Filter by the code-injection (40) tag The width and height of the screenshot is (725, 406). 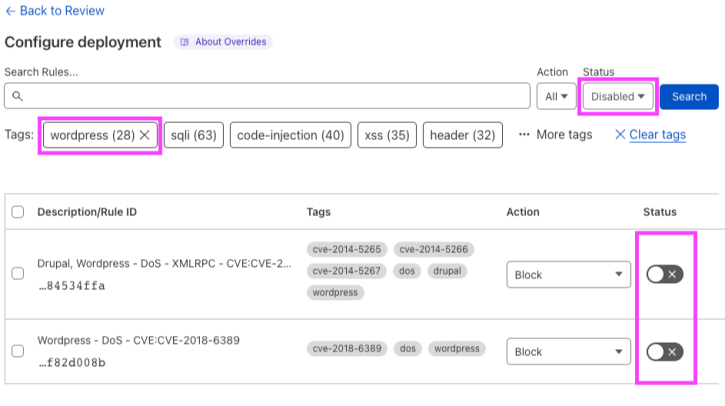[290, 135]
